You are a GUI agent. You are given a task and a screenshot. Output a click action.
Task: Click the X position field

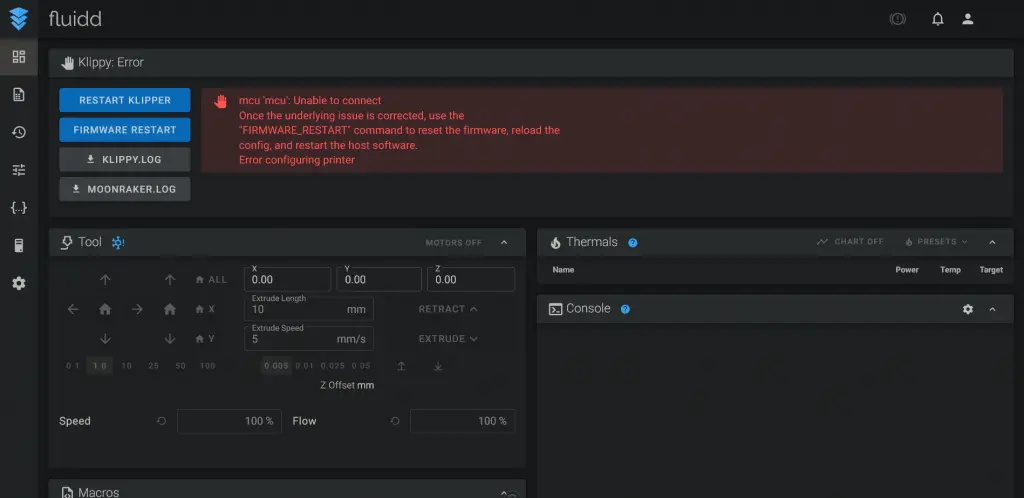click(x=287, y=279)
